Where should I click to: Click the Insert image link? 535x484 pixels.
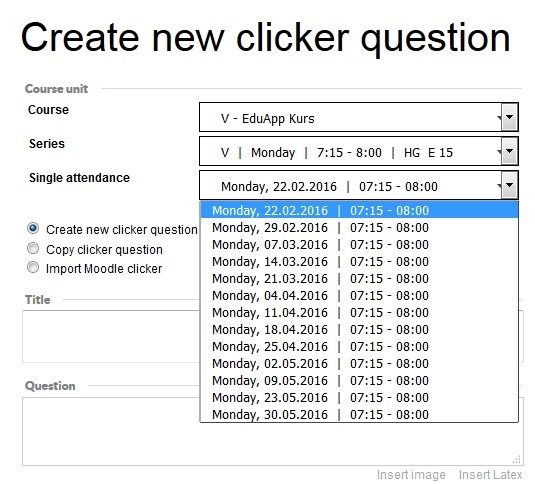pyautogui.click(x=411, y=474)
